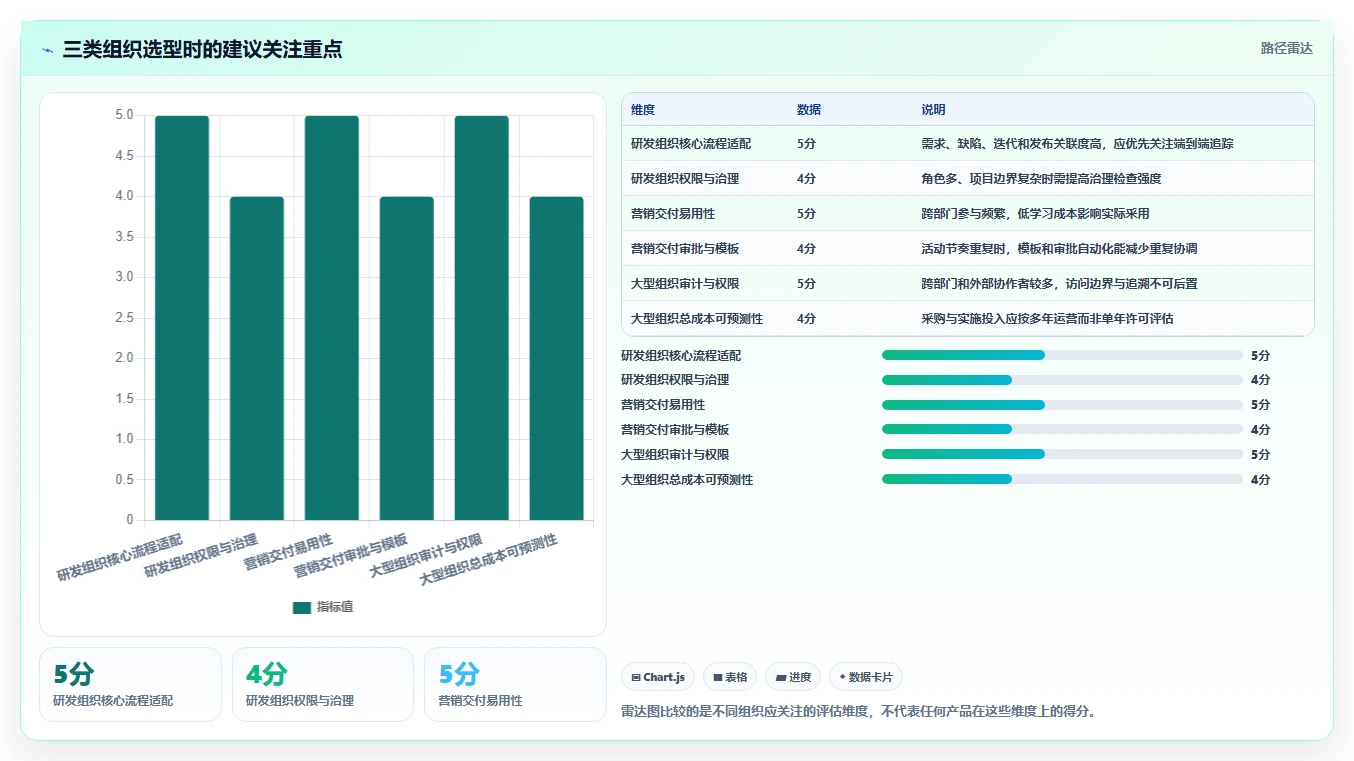Open the 5分 营销交付易用性 data card
The image size is (1354, 761).
[x=515, y=684]
